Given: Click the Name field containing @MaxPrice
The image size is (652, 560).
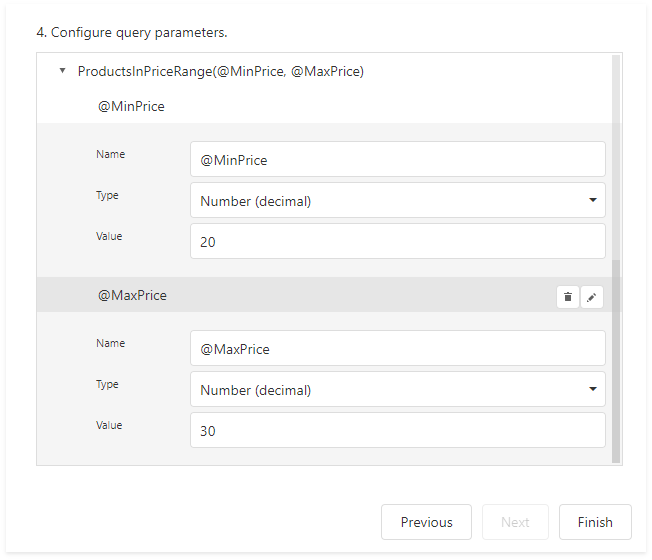Looking at the screenshot, I should tap(397, 349).
